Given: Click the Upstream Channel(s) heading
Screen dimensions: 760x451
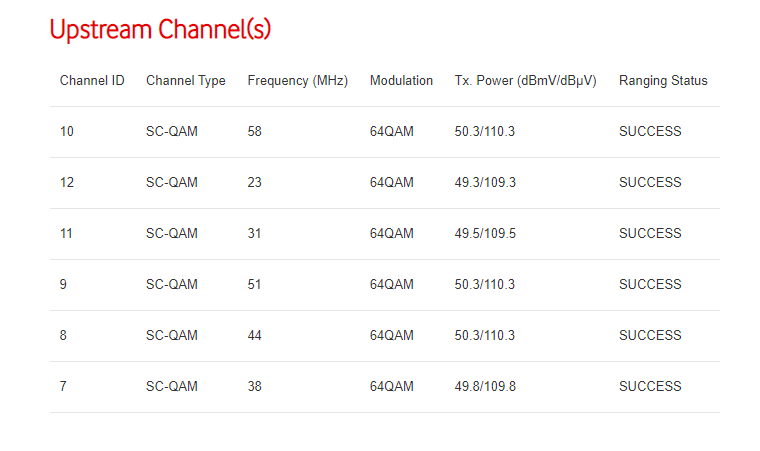Looking at the screenshot, I should (160, 30).
